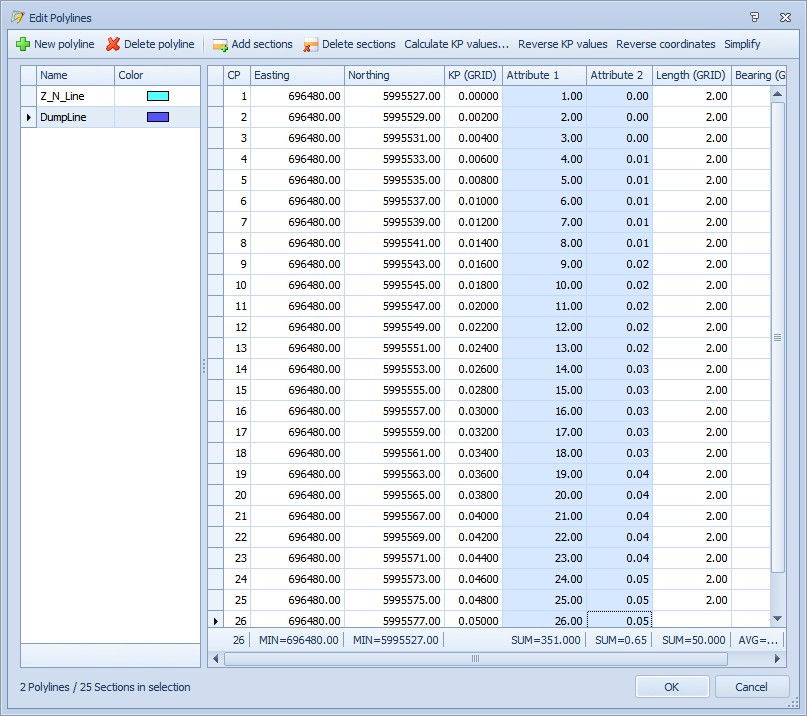Click the Attribute 2 cell in row 26
Image resolution: width=807 pixels, height=716 pixels.
tap(619, 621)
